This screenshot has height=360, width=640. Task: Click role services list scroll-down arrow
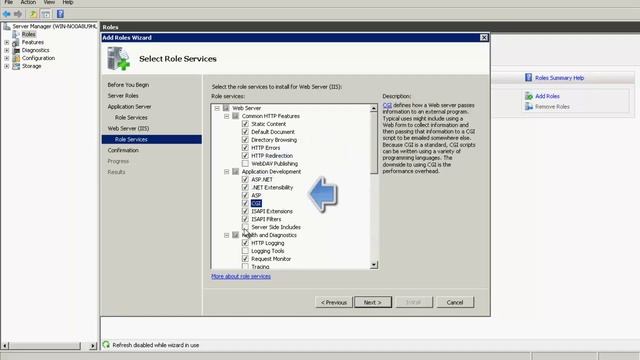click(373, 265)
